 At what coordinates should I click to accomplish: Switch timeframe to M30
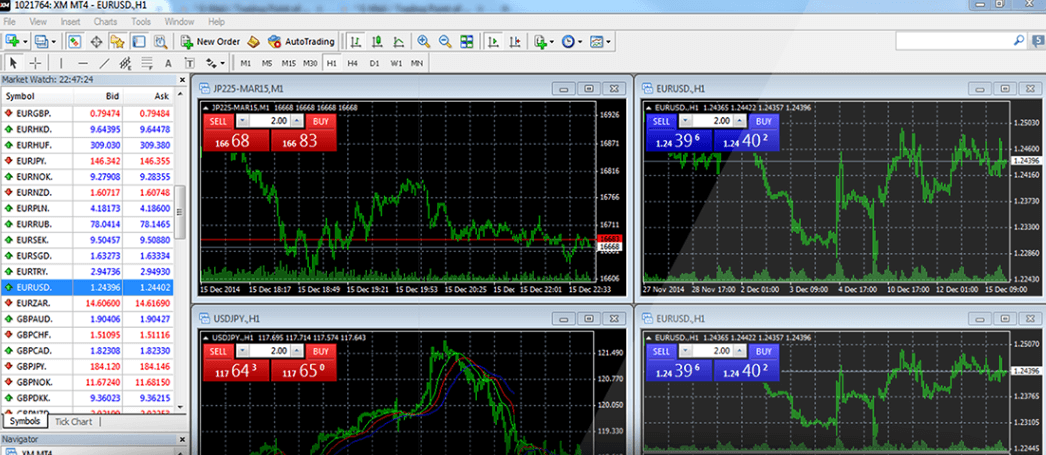click(310, 63)
